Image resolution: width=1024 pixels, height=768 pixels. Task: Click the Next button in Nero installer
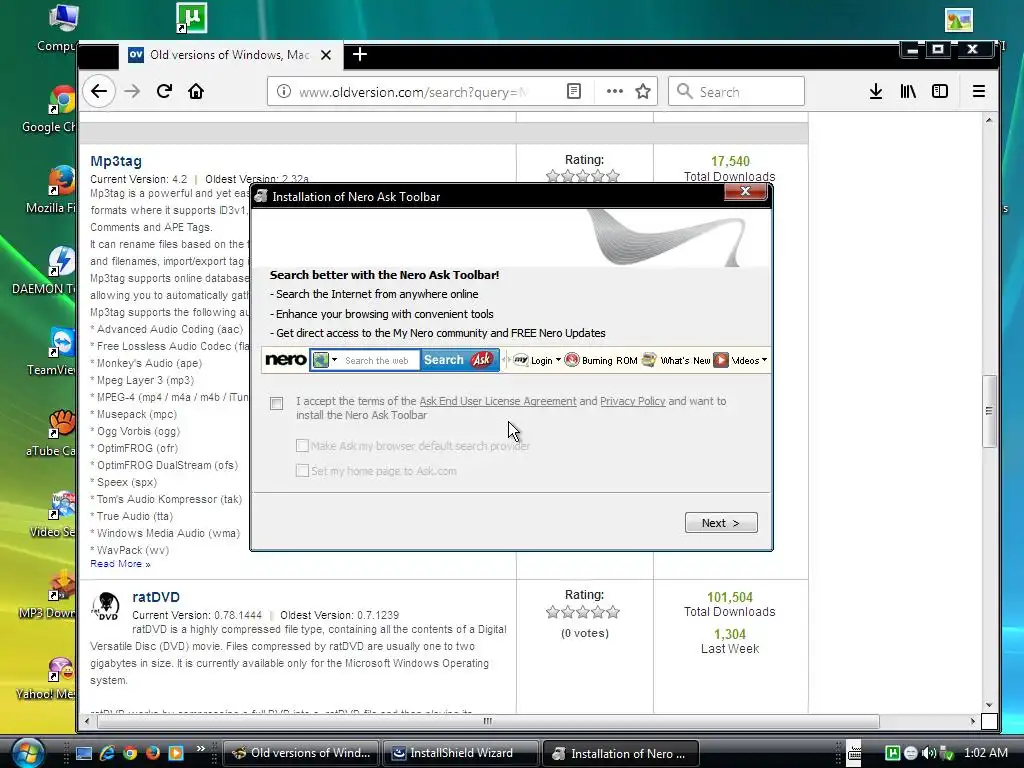pyautogui.click(x=721, y=522)
